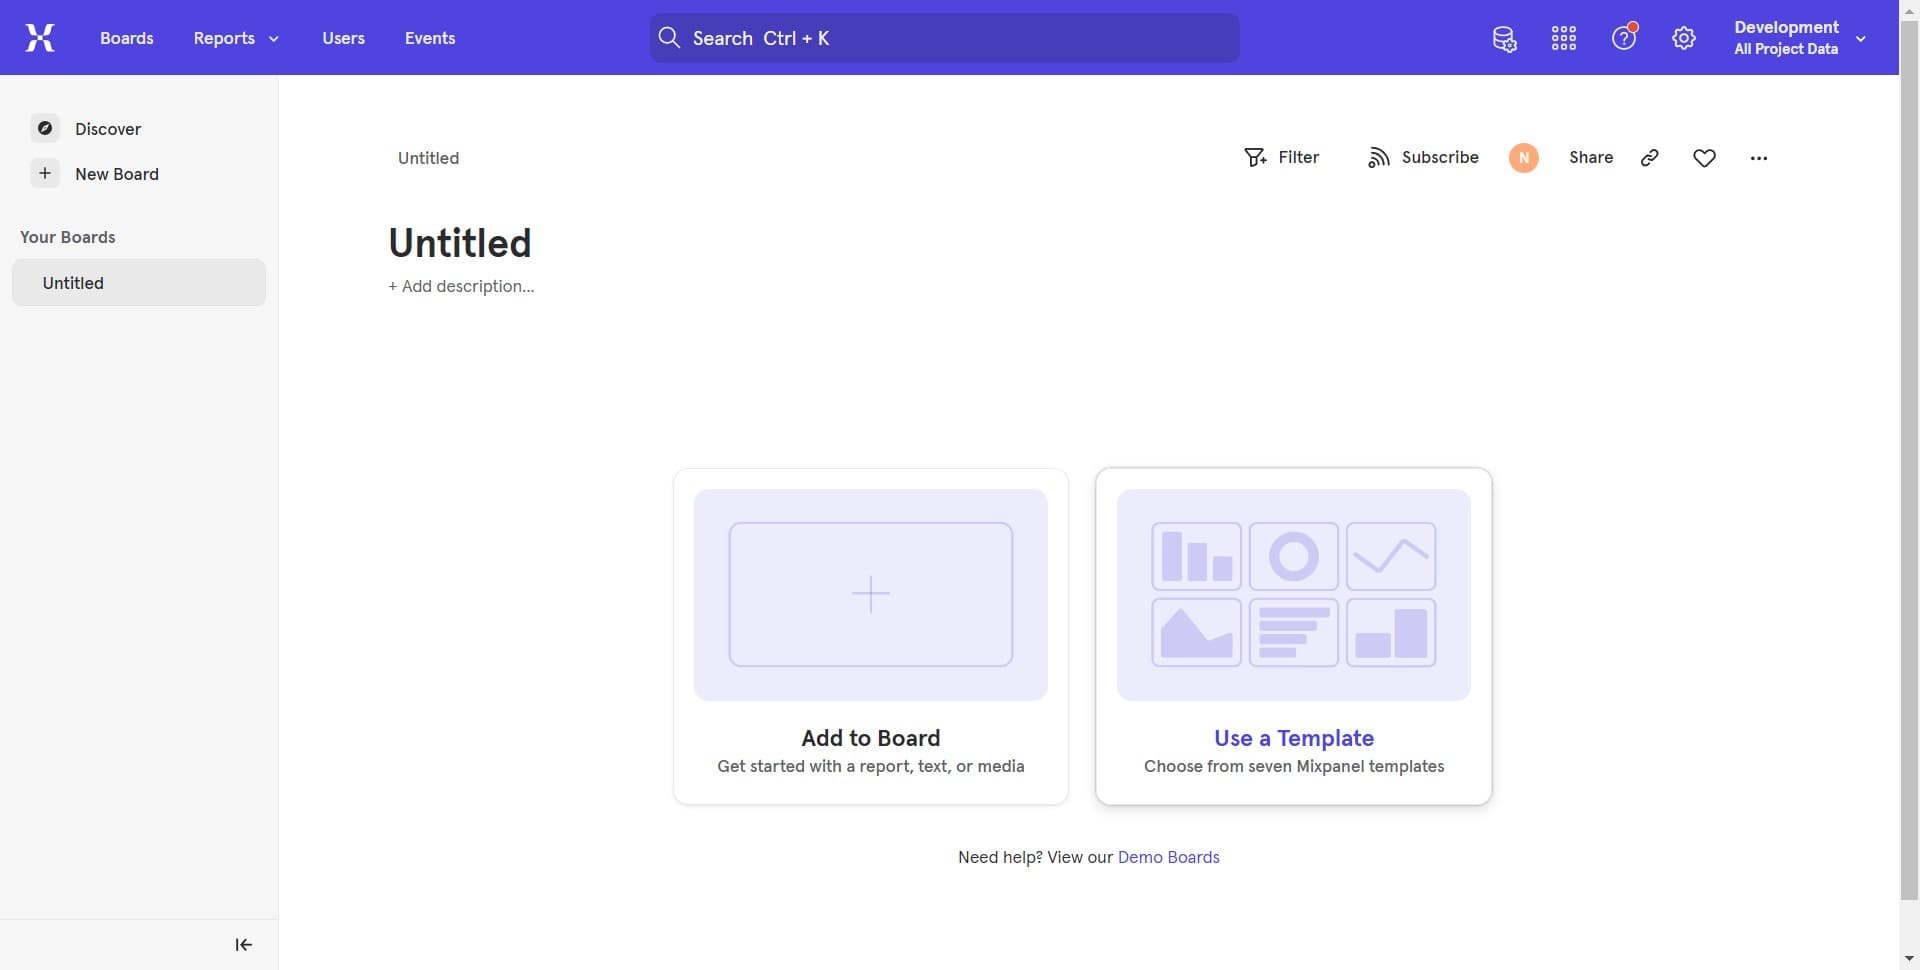The image size is (1920, 970).
Task: Favorite this board with heart icon
Action: [1705, 158]
